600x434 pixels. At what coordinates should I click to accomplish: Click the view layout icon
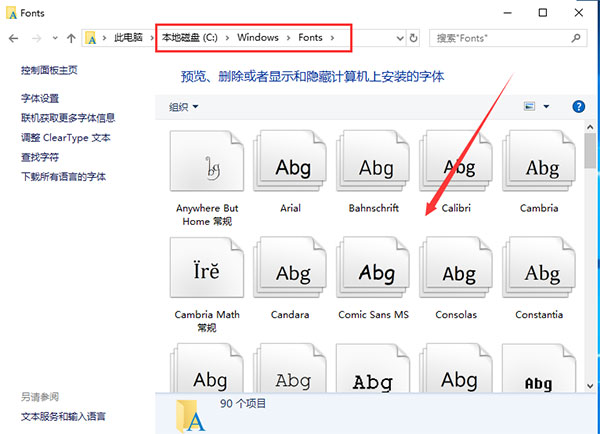tap(529, 106)
